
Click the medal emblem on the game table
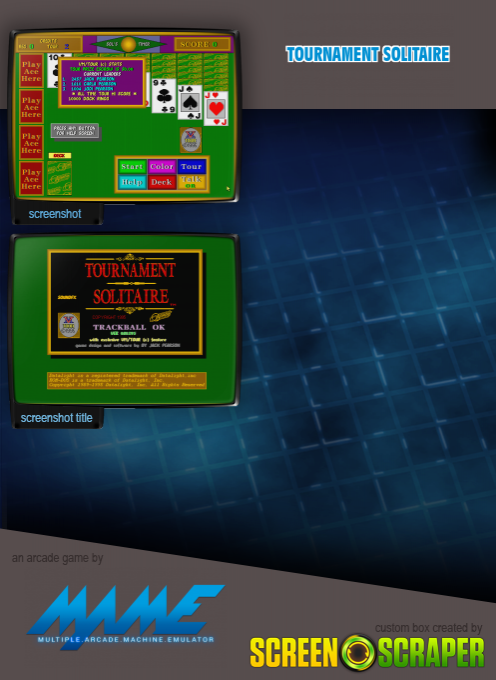tap(191, 140)
